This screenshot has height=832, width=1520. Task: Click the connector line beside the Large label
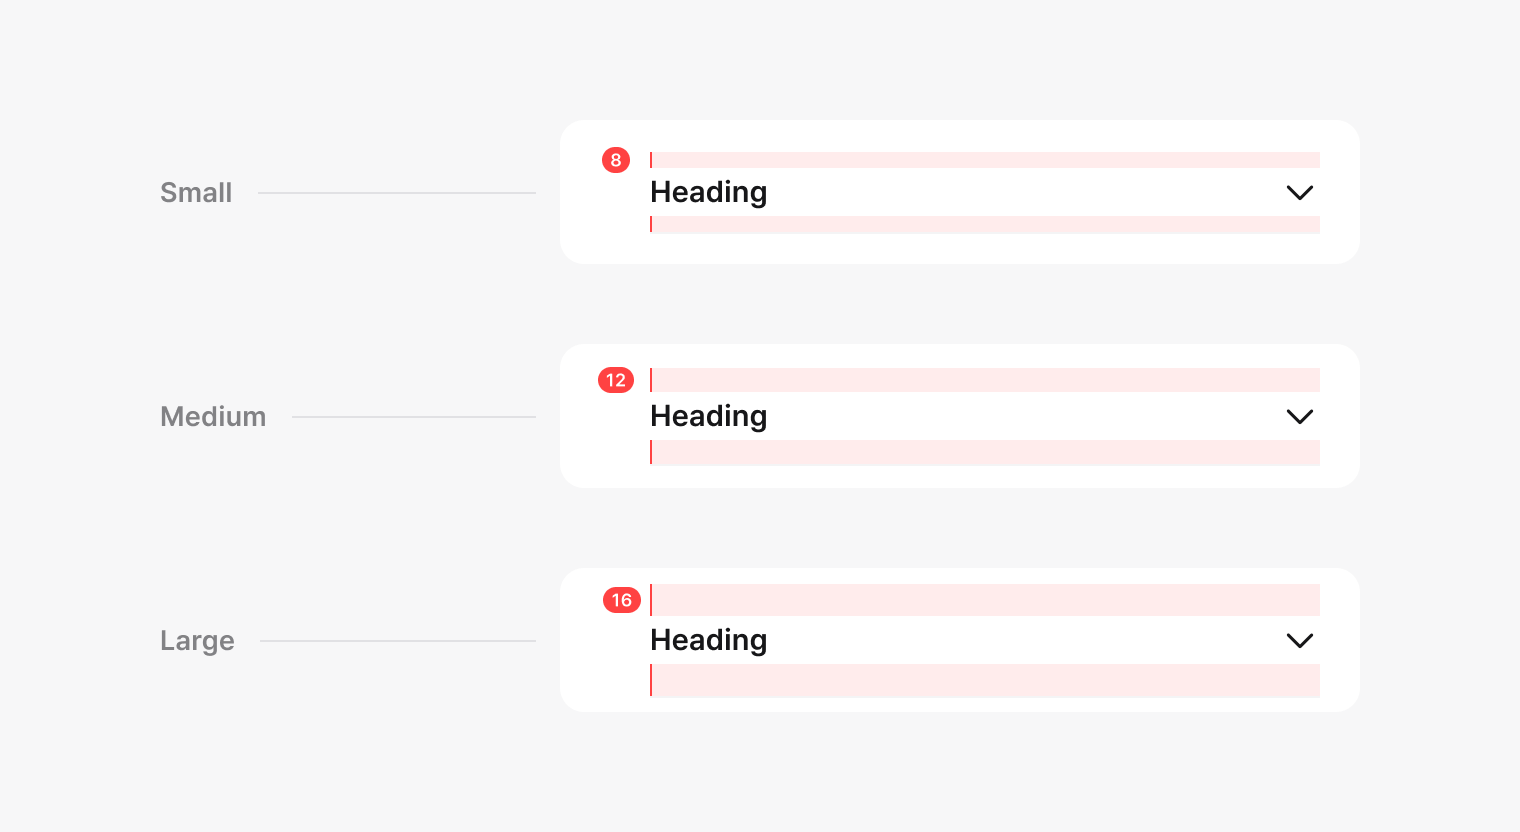pos(398,641)
